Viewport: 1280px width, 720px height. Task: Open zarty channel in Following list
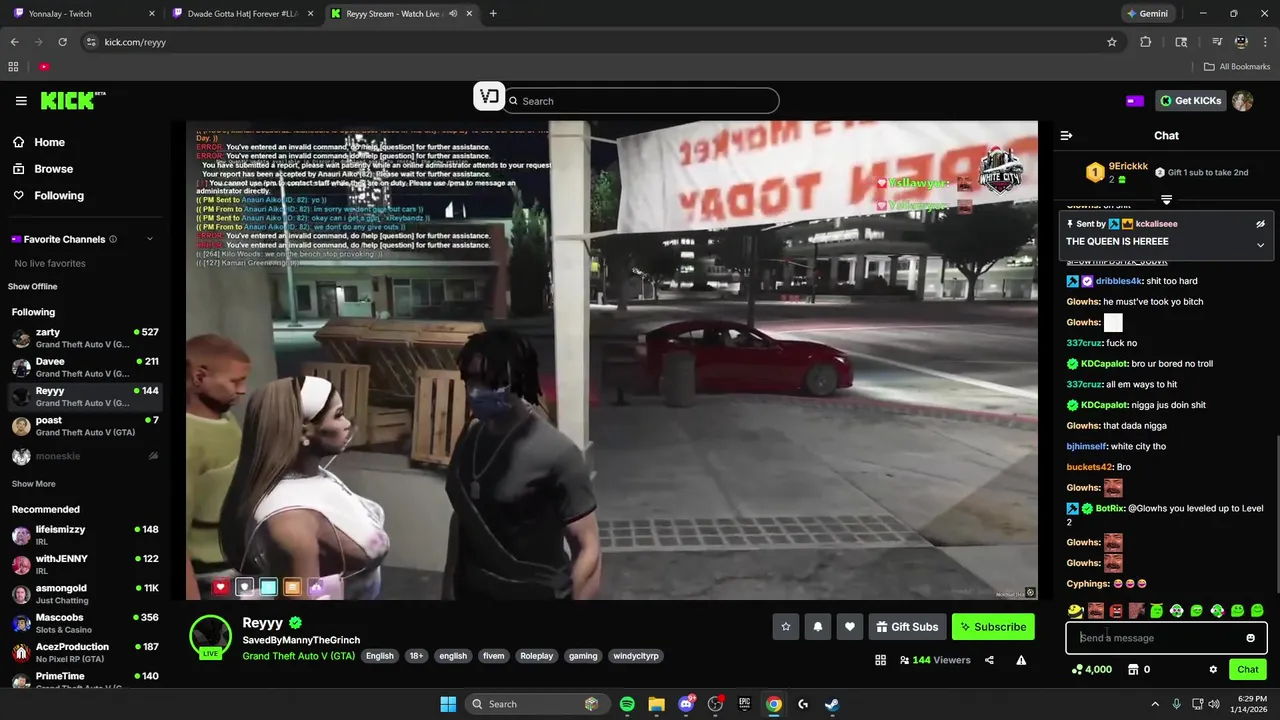tap(85, 338)
